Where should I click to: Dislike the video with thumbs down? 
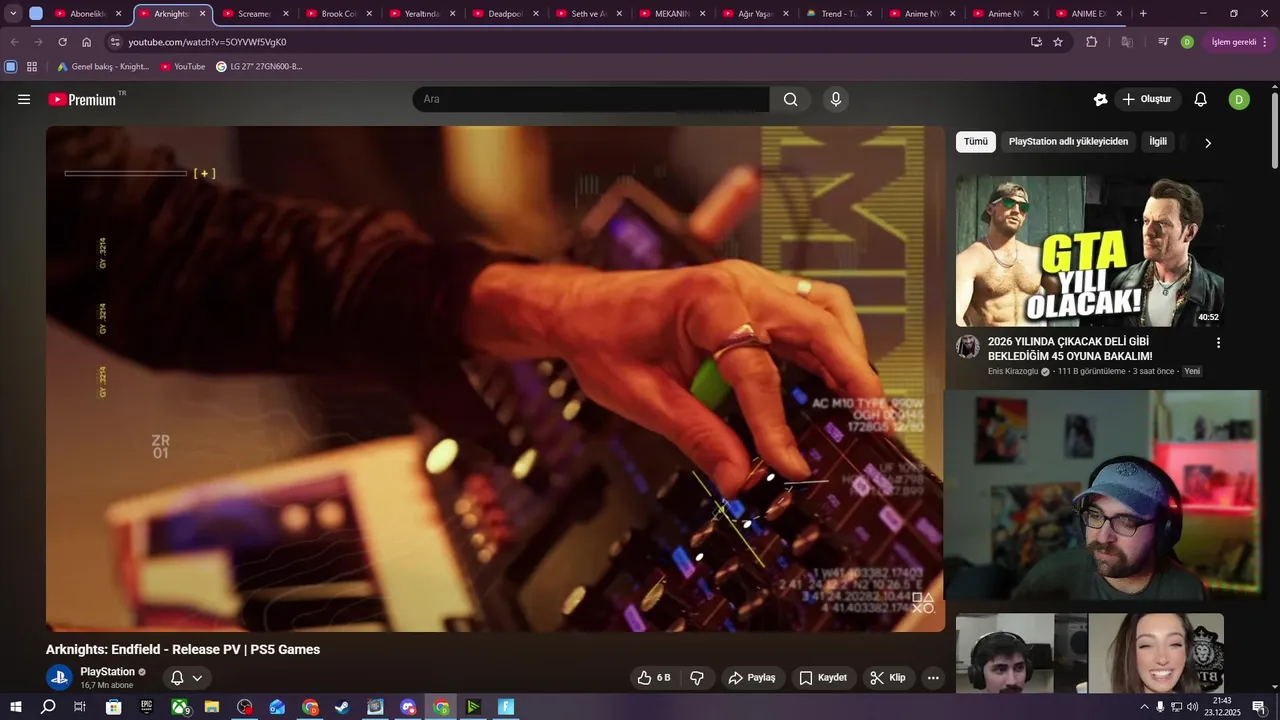point(697,677)
